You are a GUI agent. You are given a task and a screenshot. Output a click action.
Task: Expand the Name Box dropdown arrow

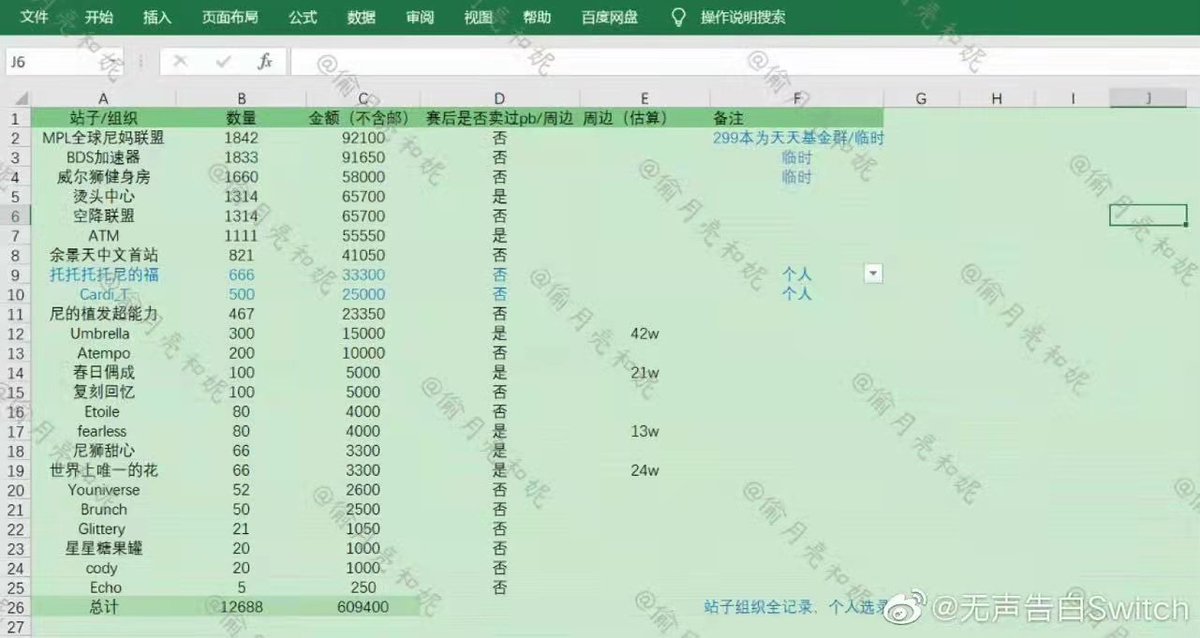(x=115, y=62)
